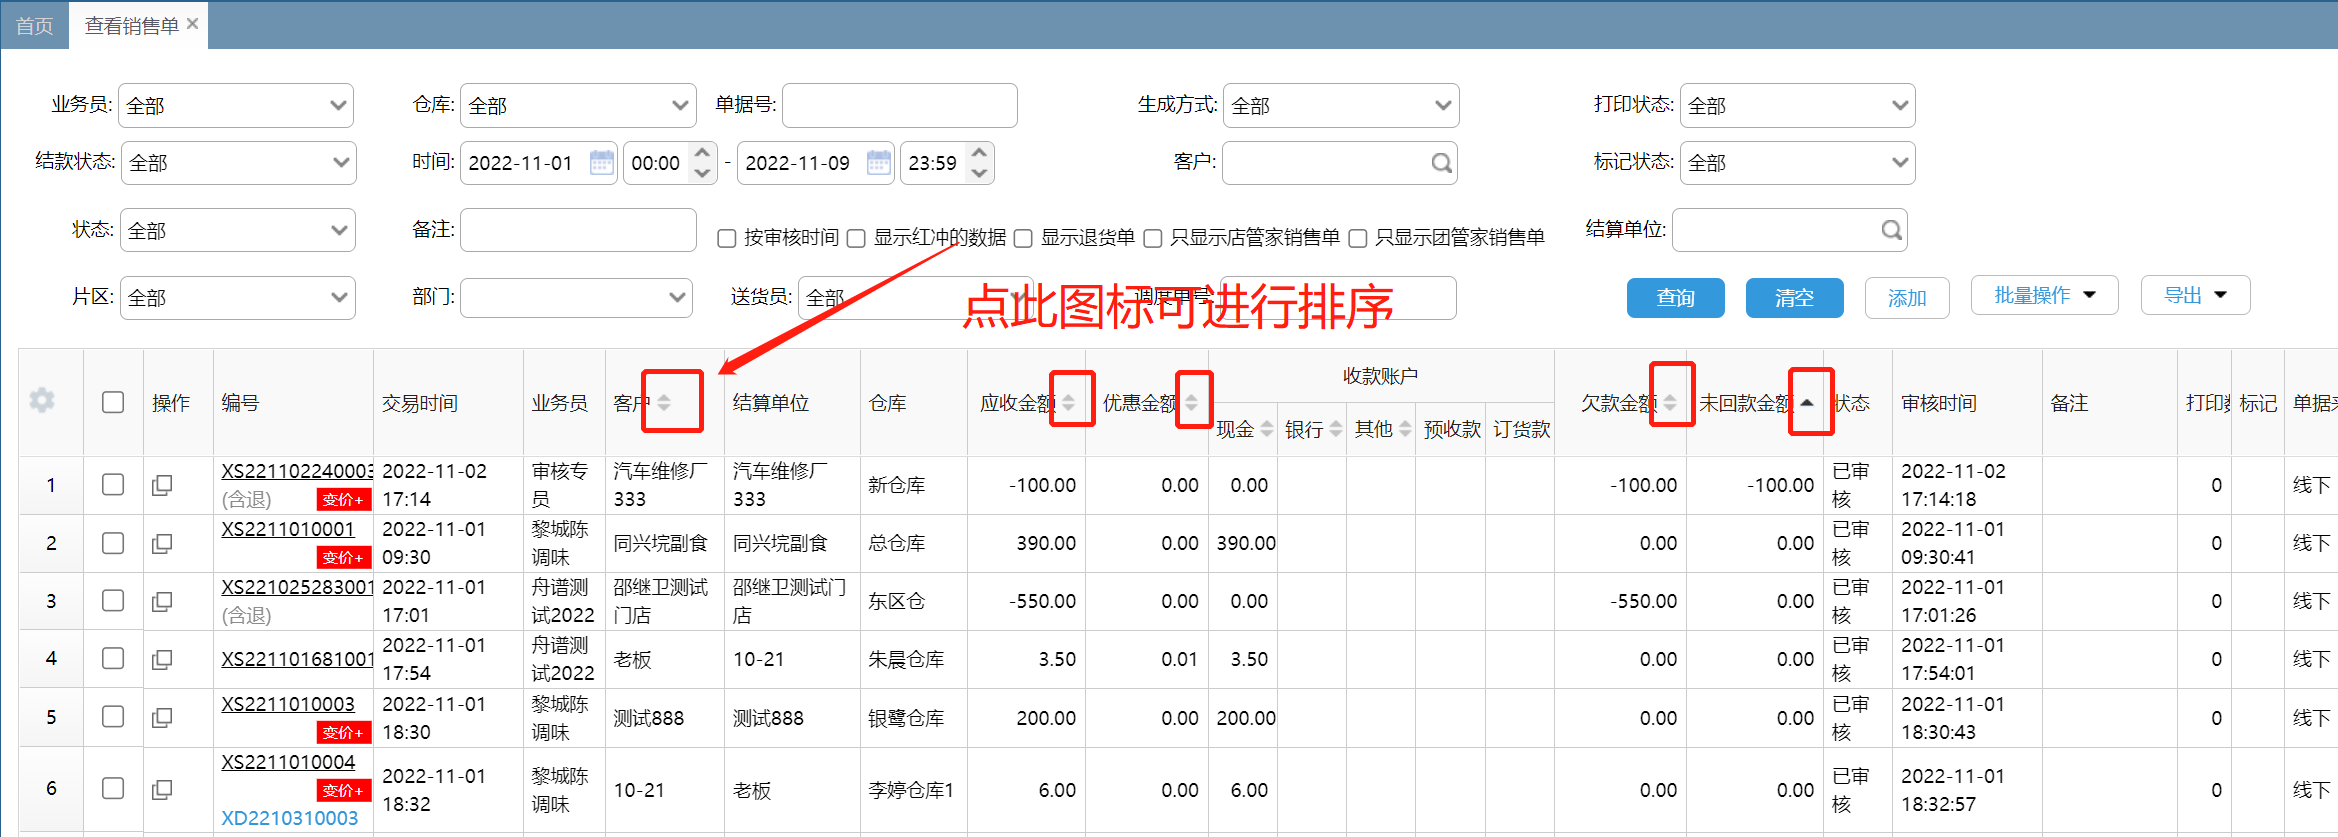Image resolution: width=2338 pixels, height=837 pixels.
Task: Enable 显示退货单 checkbox
Action: click(x=1023, y=238)
